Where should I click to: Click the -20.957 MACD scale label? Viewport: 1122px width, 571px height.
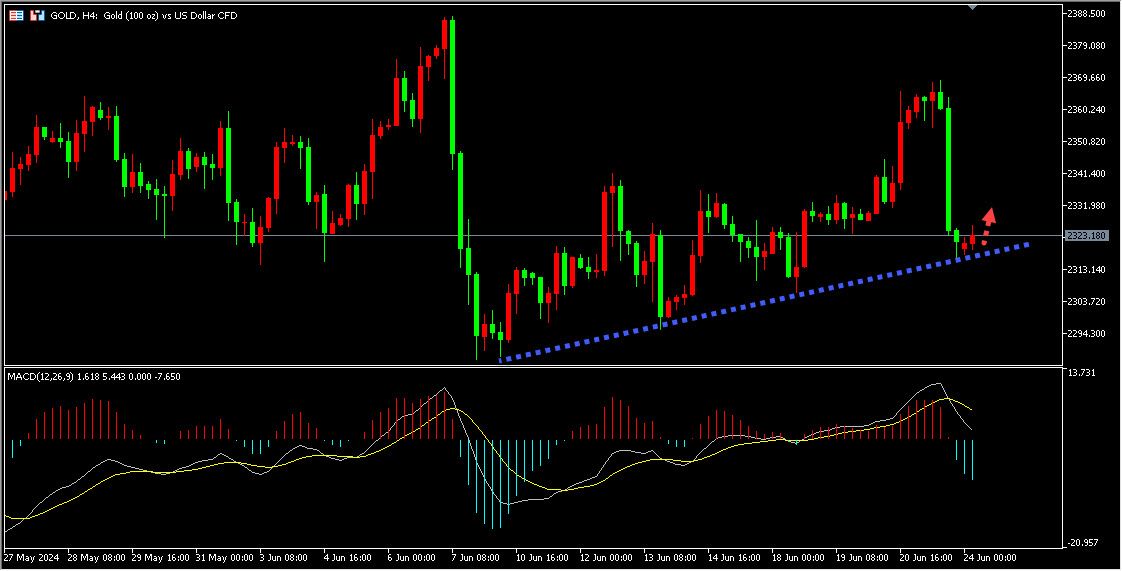click(x=1085, y=543)
